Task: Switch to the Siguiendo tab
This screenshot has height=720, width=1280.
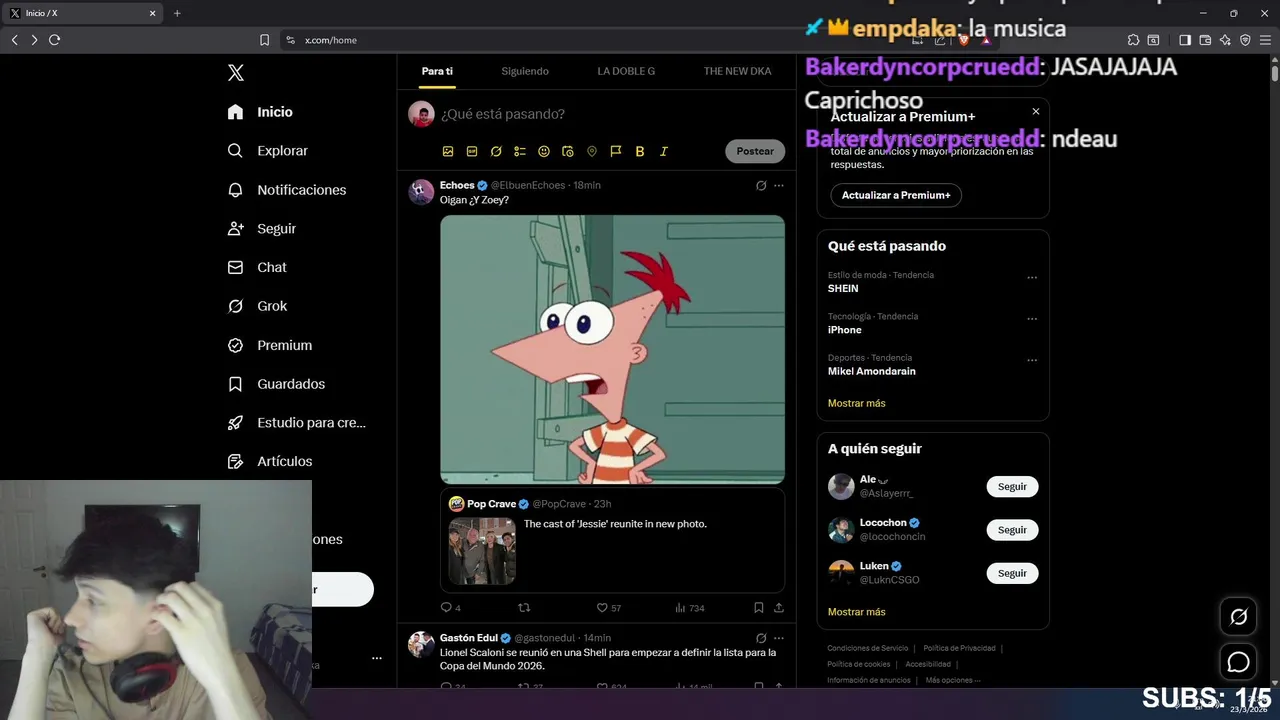Action: click(525, 71)
